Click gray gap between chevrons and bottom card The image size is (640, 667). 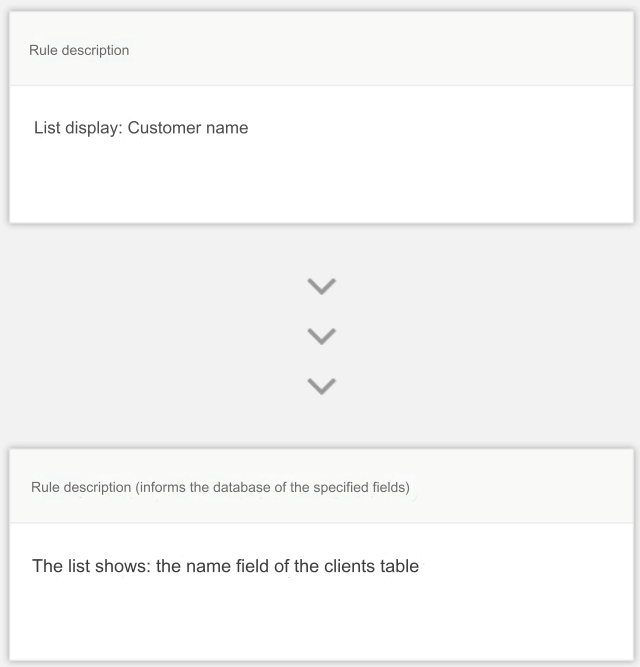321,421
